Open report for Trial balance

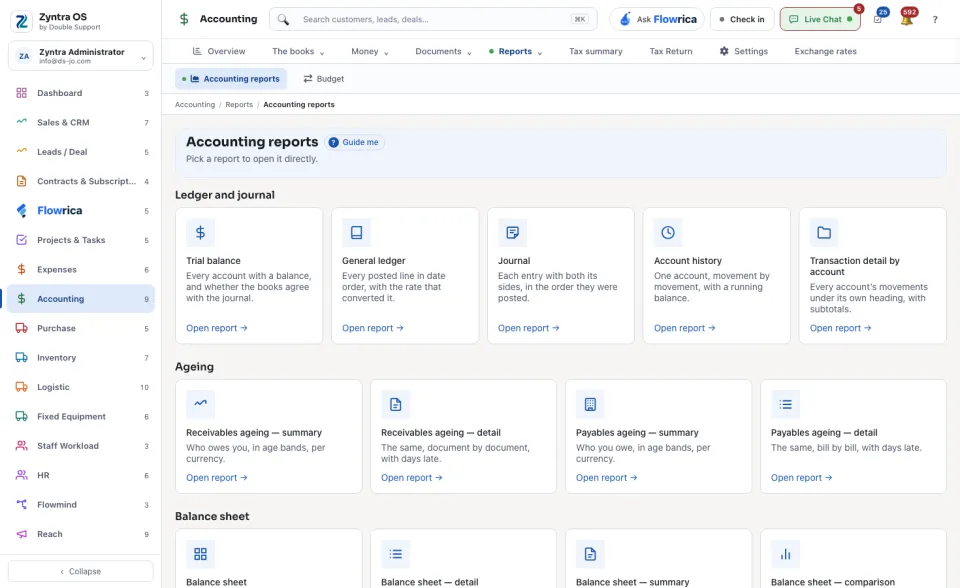(x=217, y=328)
